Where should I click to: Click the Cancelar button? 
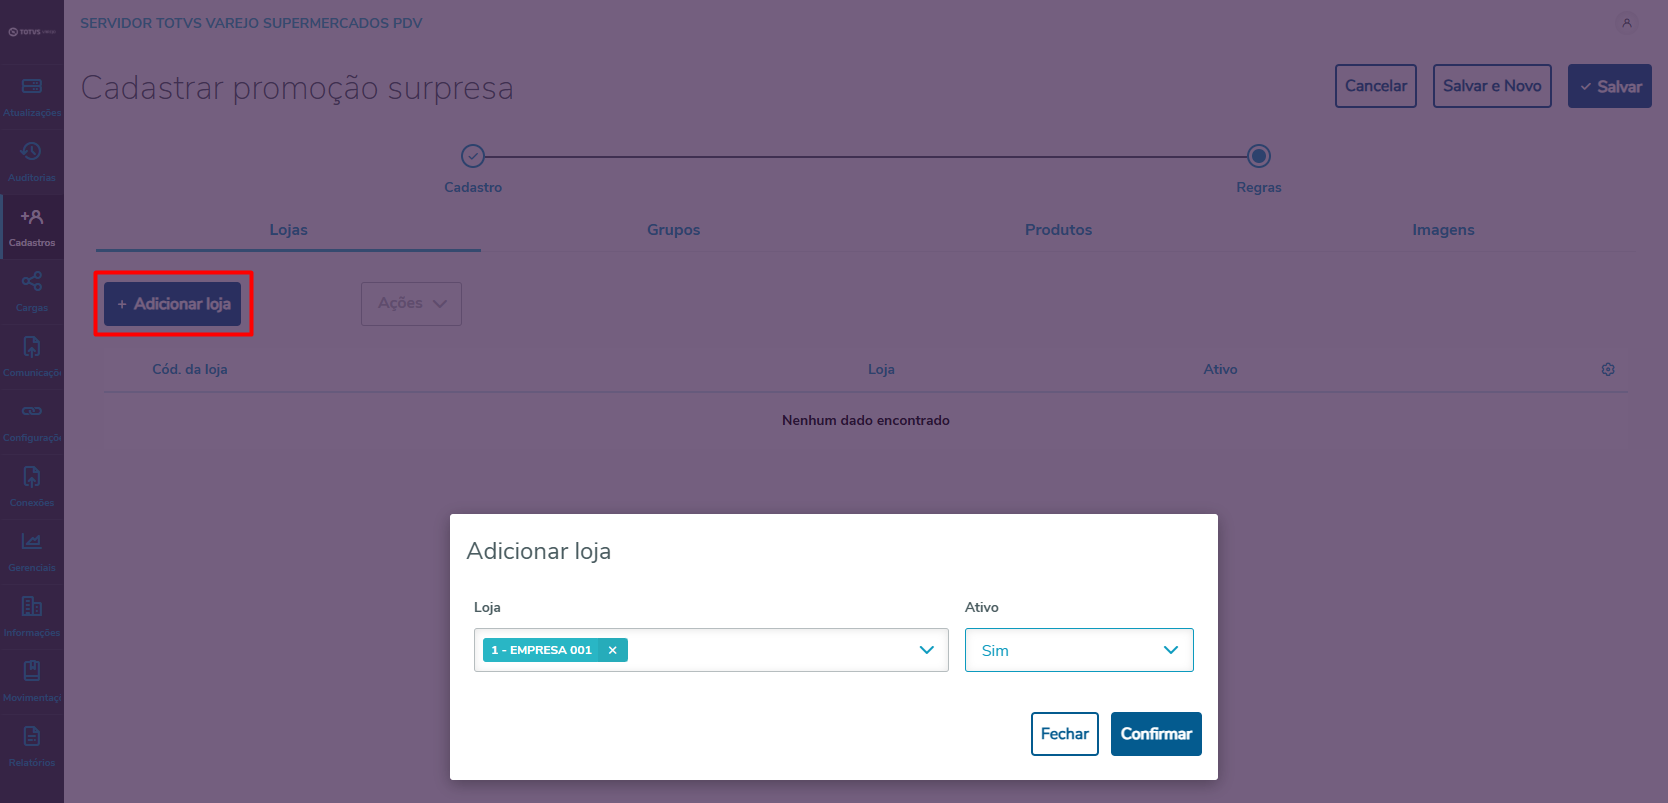1376,86
